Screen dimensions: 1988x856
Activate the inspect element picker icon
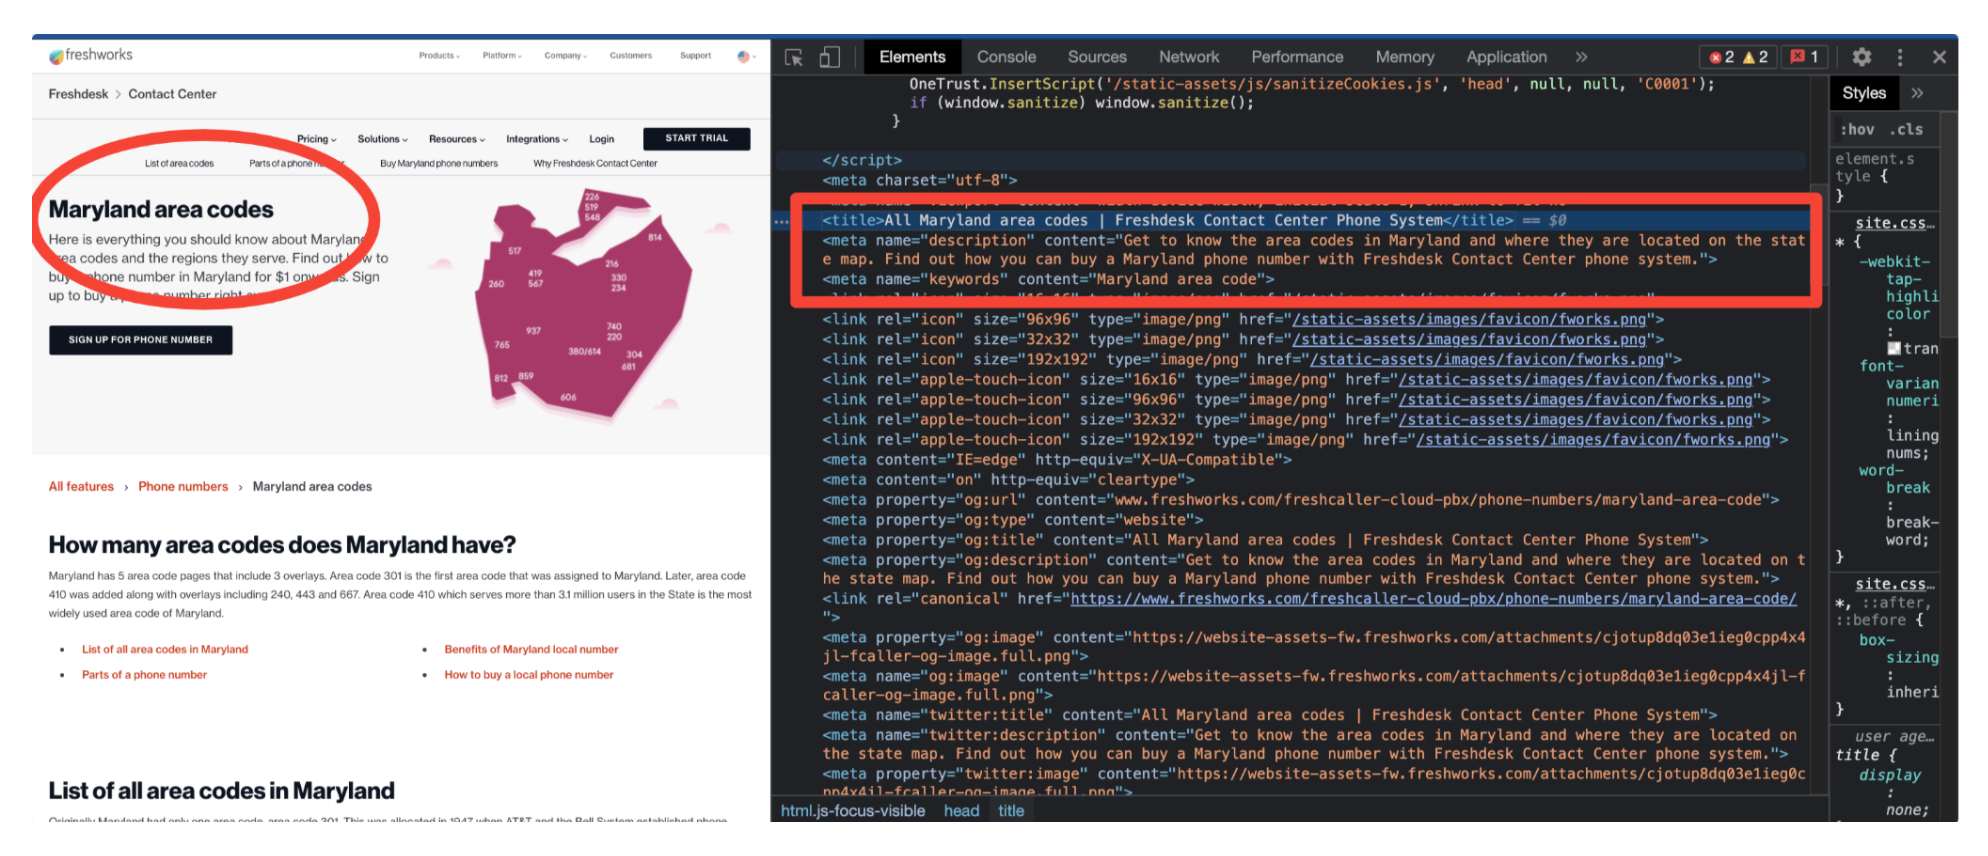pyautogui.click(x=794, y=58)
